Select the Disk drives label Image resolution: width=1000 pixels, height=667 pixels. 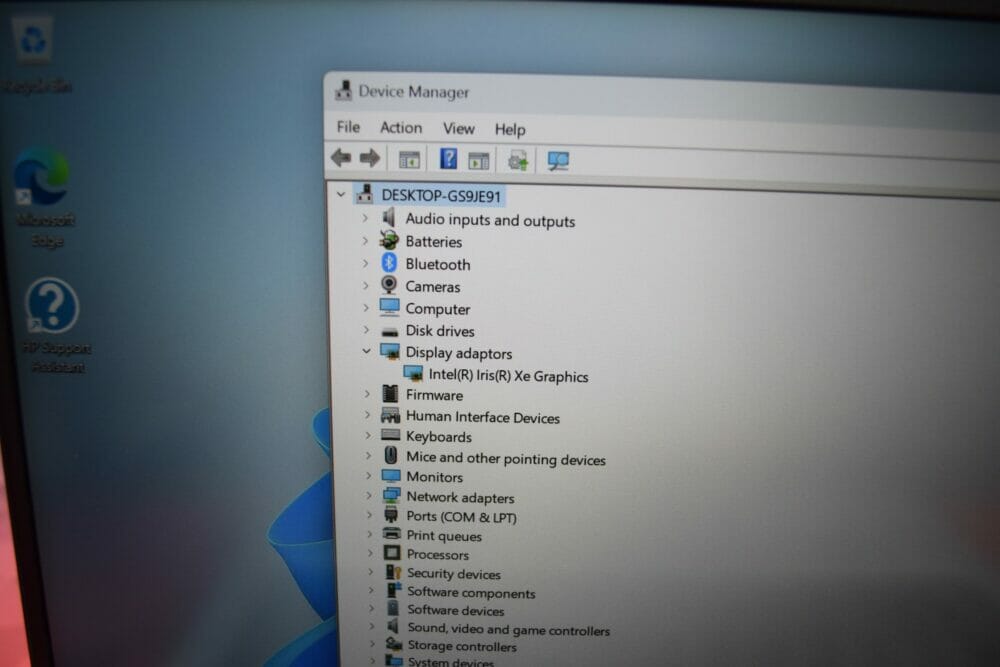pos(440,330)
